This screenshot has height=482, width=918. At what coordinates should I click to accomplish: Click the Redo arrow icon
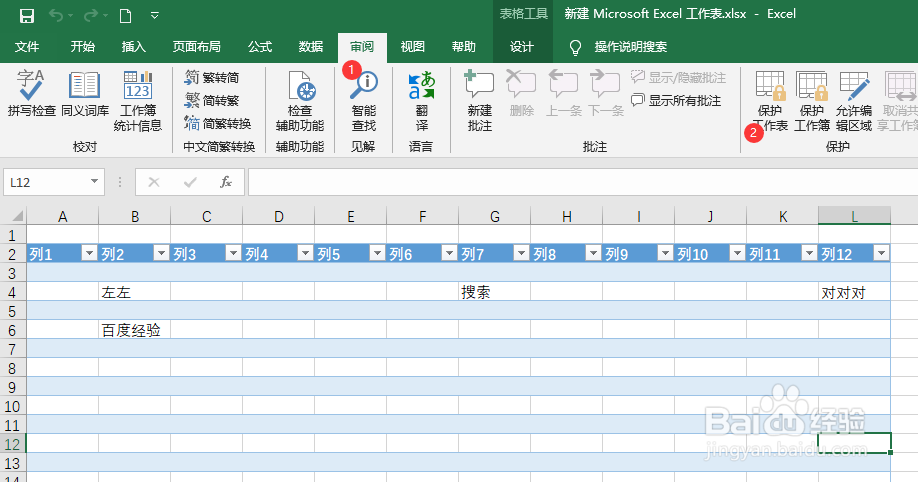click(x=91, y=16)
